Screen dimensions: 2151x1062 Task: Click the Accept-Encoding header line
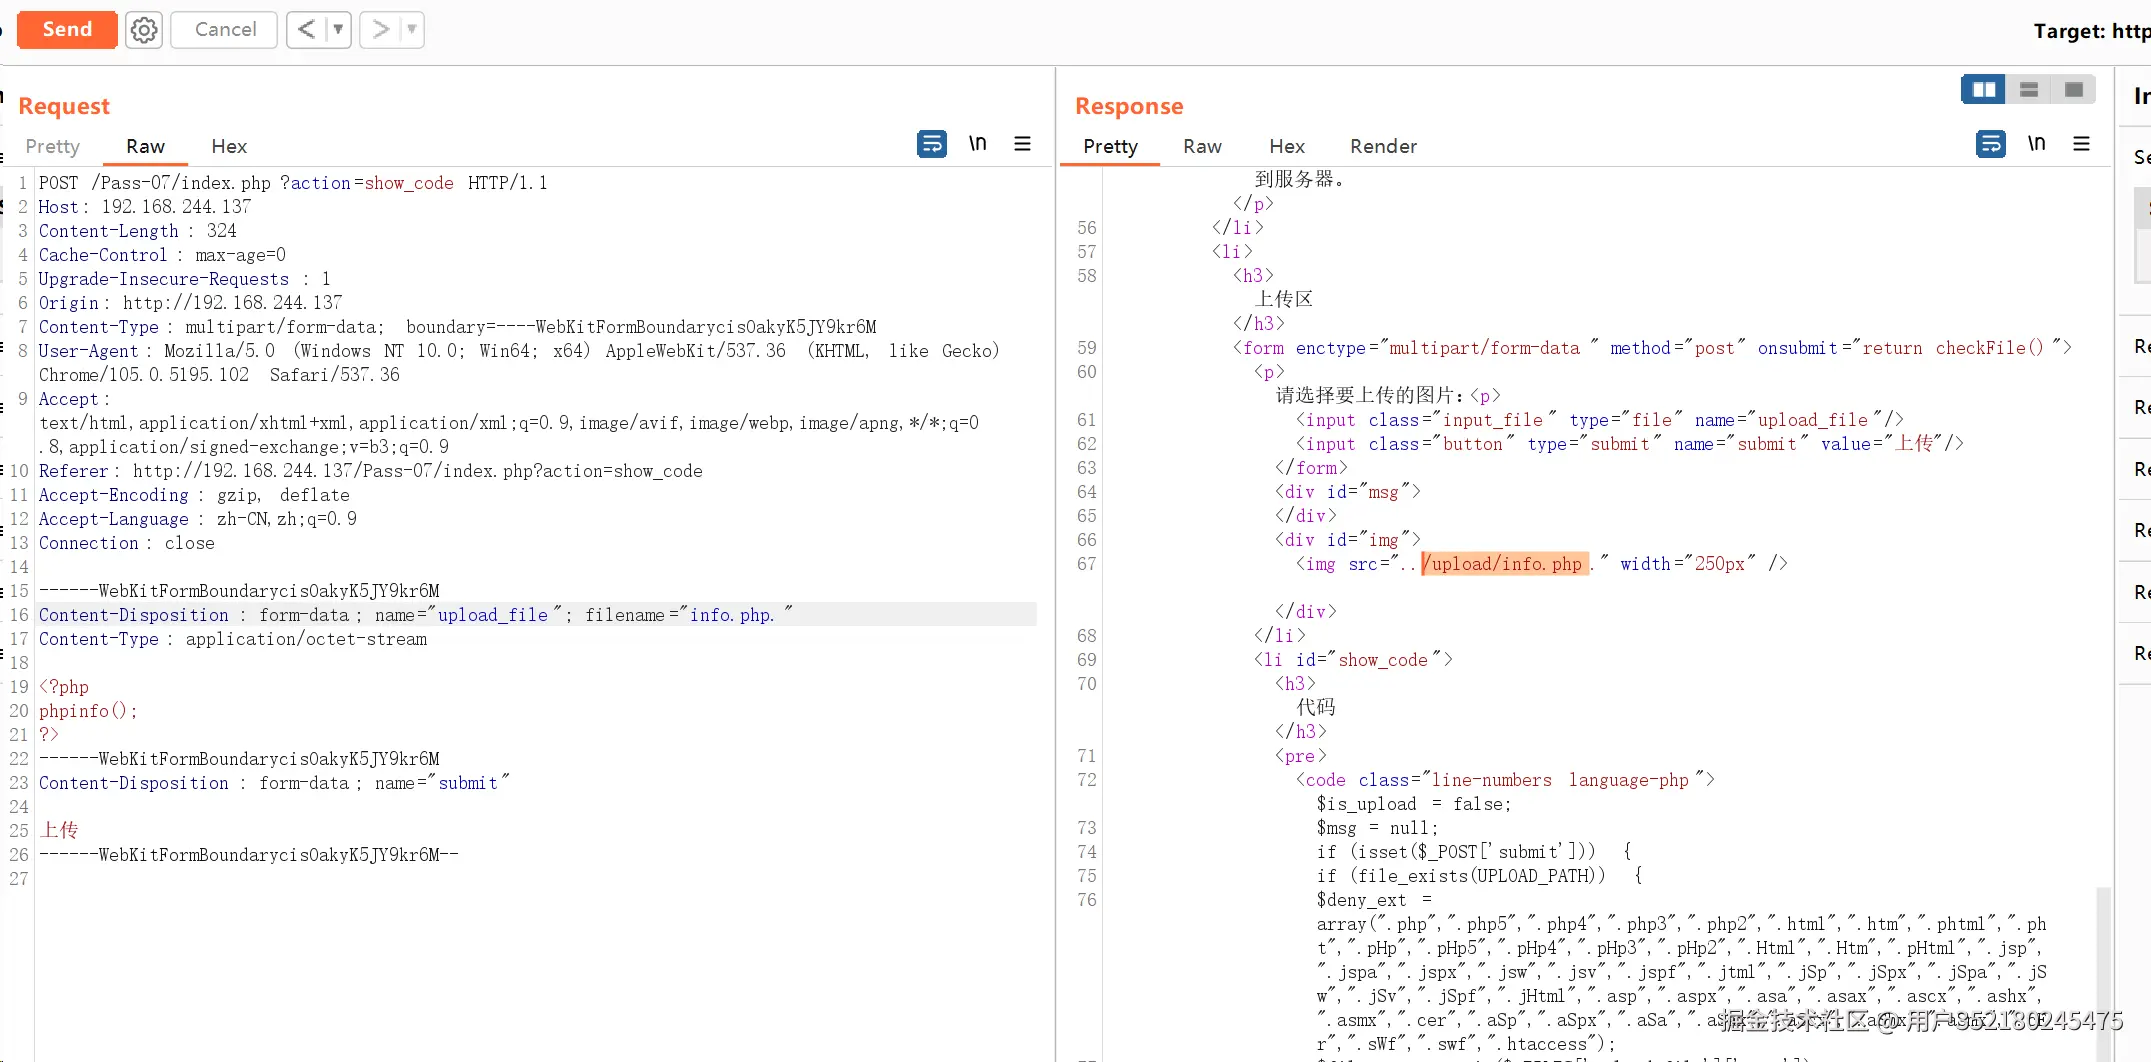(x=194, y=495)
